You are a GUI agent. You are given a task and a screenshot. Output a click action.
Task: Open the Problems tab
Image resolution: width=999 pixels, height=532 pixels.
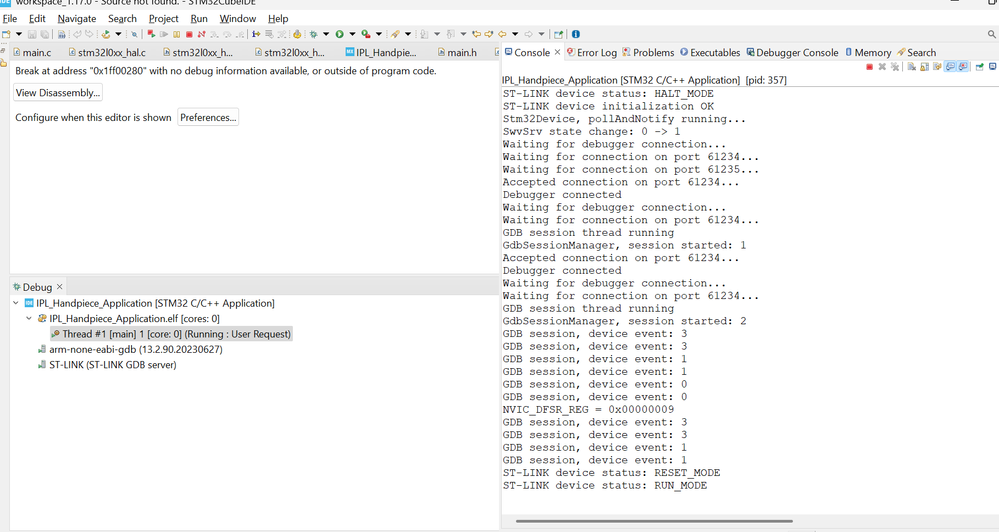pyautogui.click(x=648, y=53)
